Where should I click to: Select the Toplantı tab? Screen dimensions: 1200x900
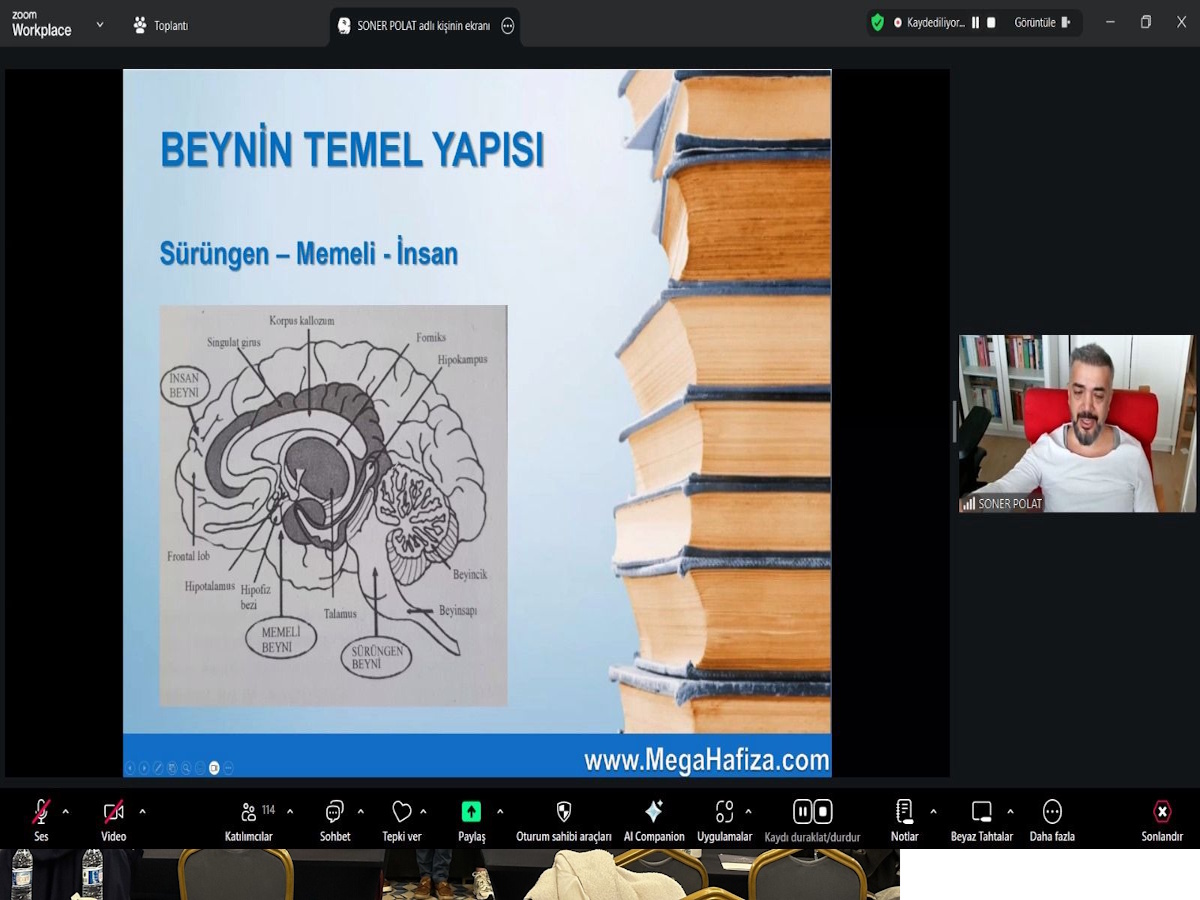[161, 26]
